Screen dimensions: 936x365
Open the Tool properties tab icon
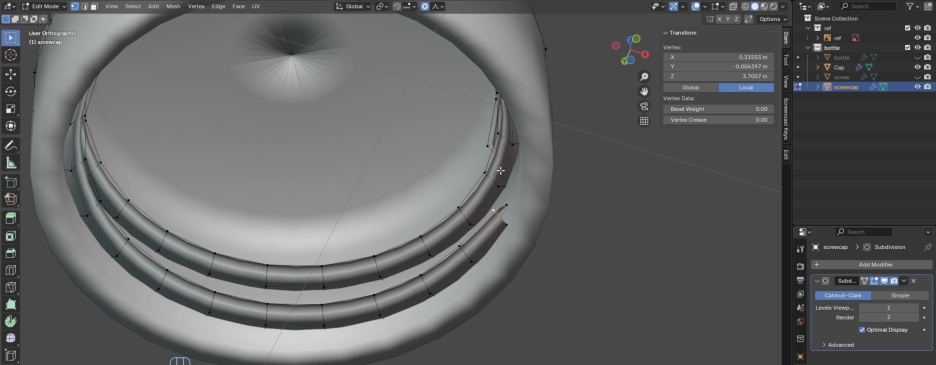[800, 249]
